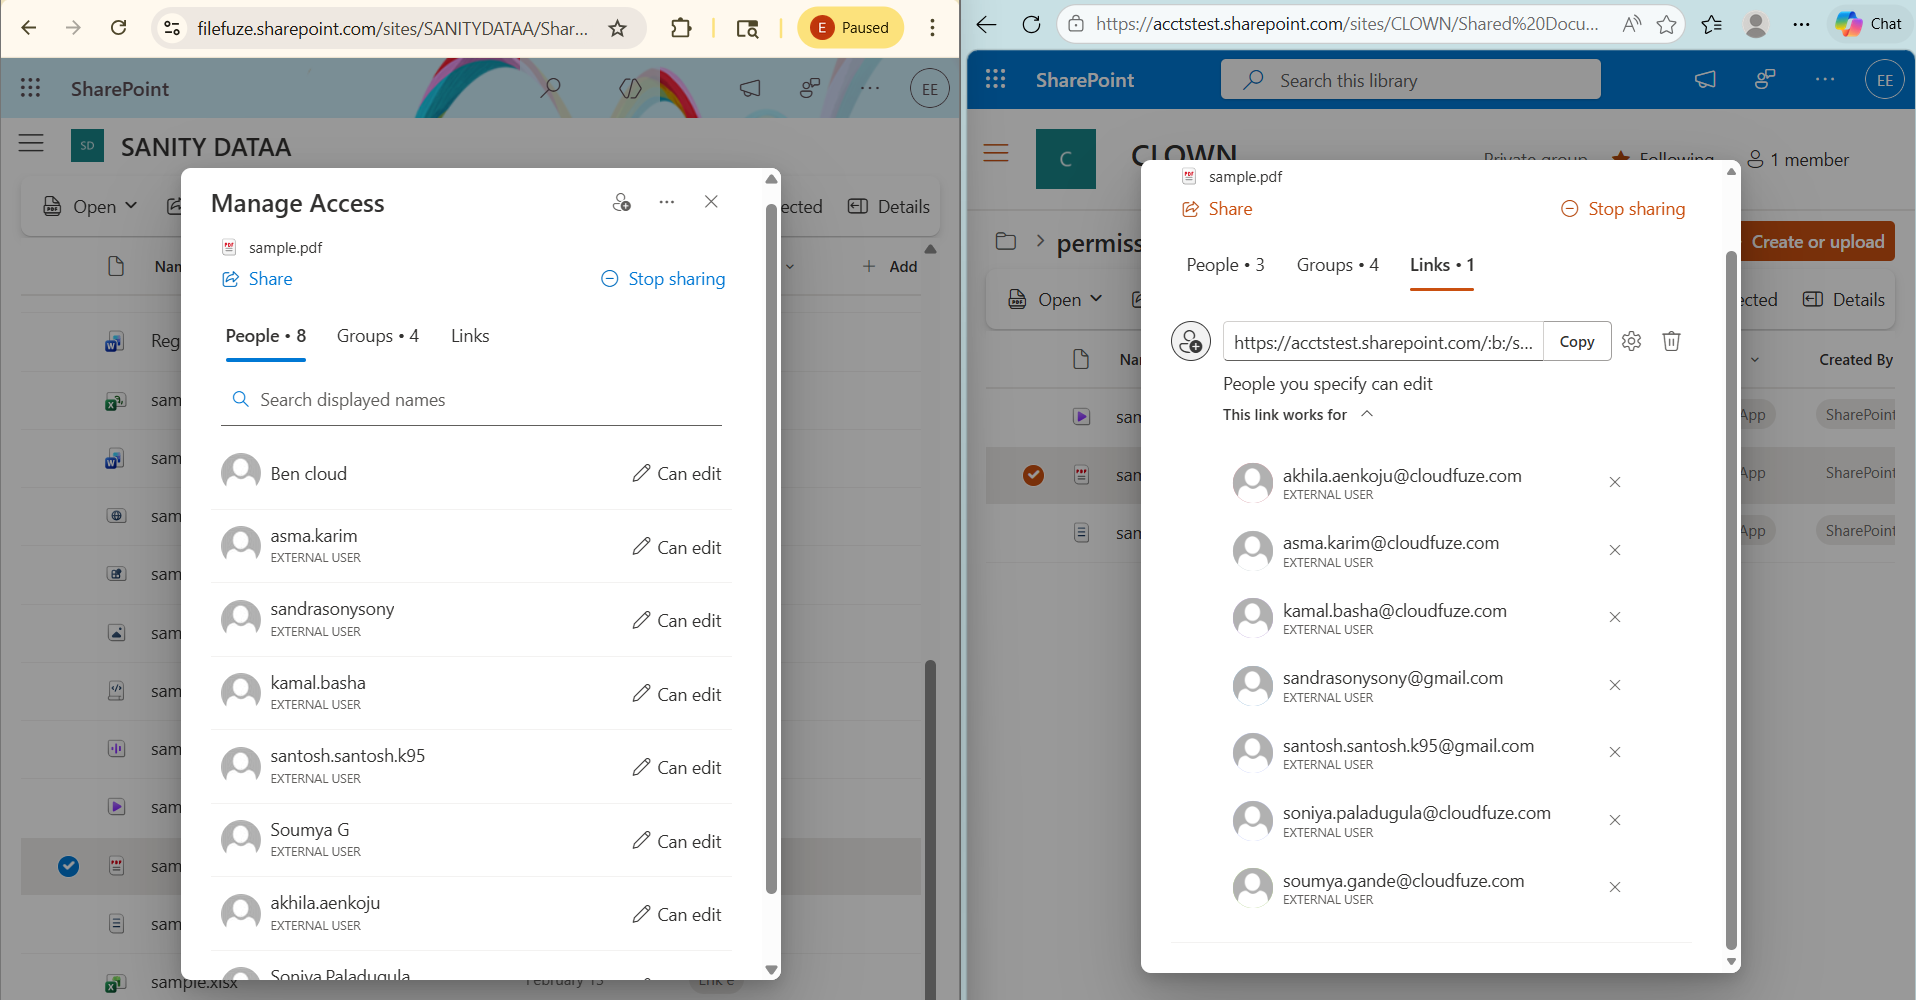This screenshot has height=1000, width=1916.
Task: Switch to Groups 4 tab in right dialog
Action: point(1338,265)
